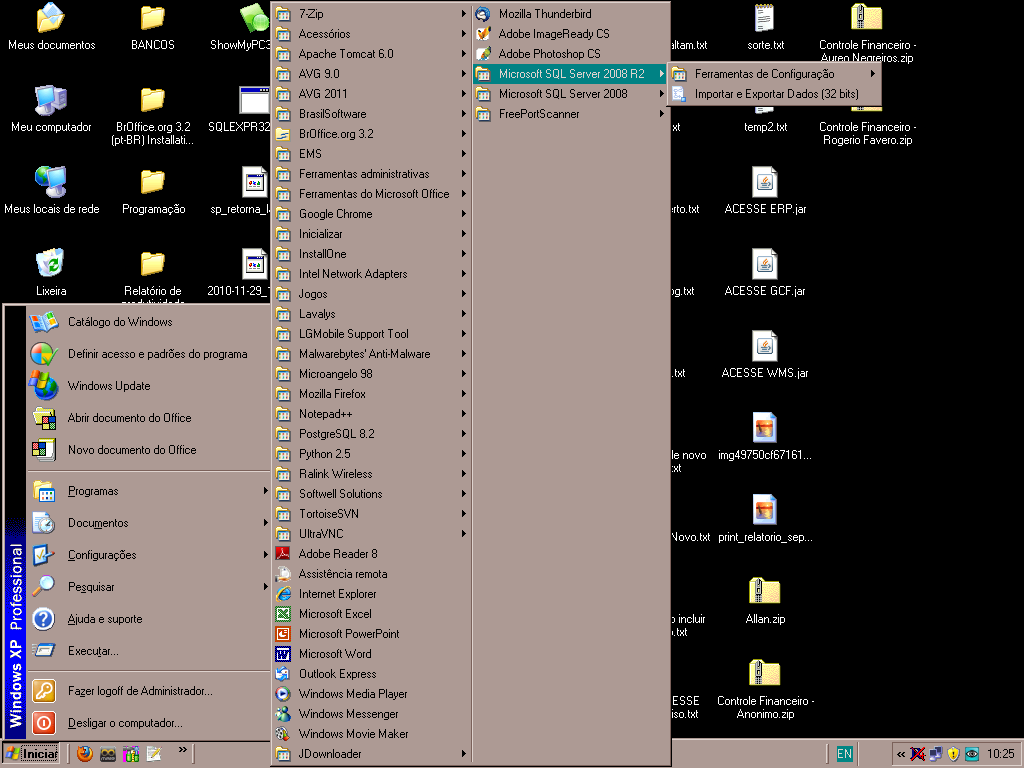Open Pesquisar in Start menu
This screenshot has width=1024, height=768.
click(148, 587)
